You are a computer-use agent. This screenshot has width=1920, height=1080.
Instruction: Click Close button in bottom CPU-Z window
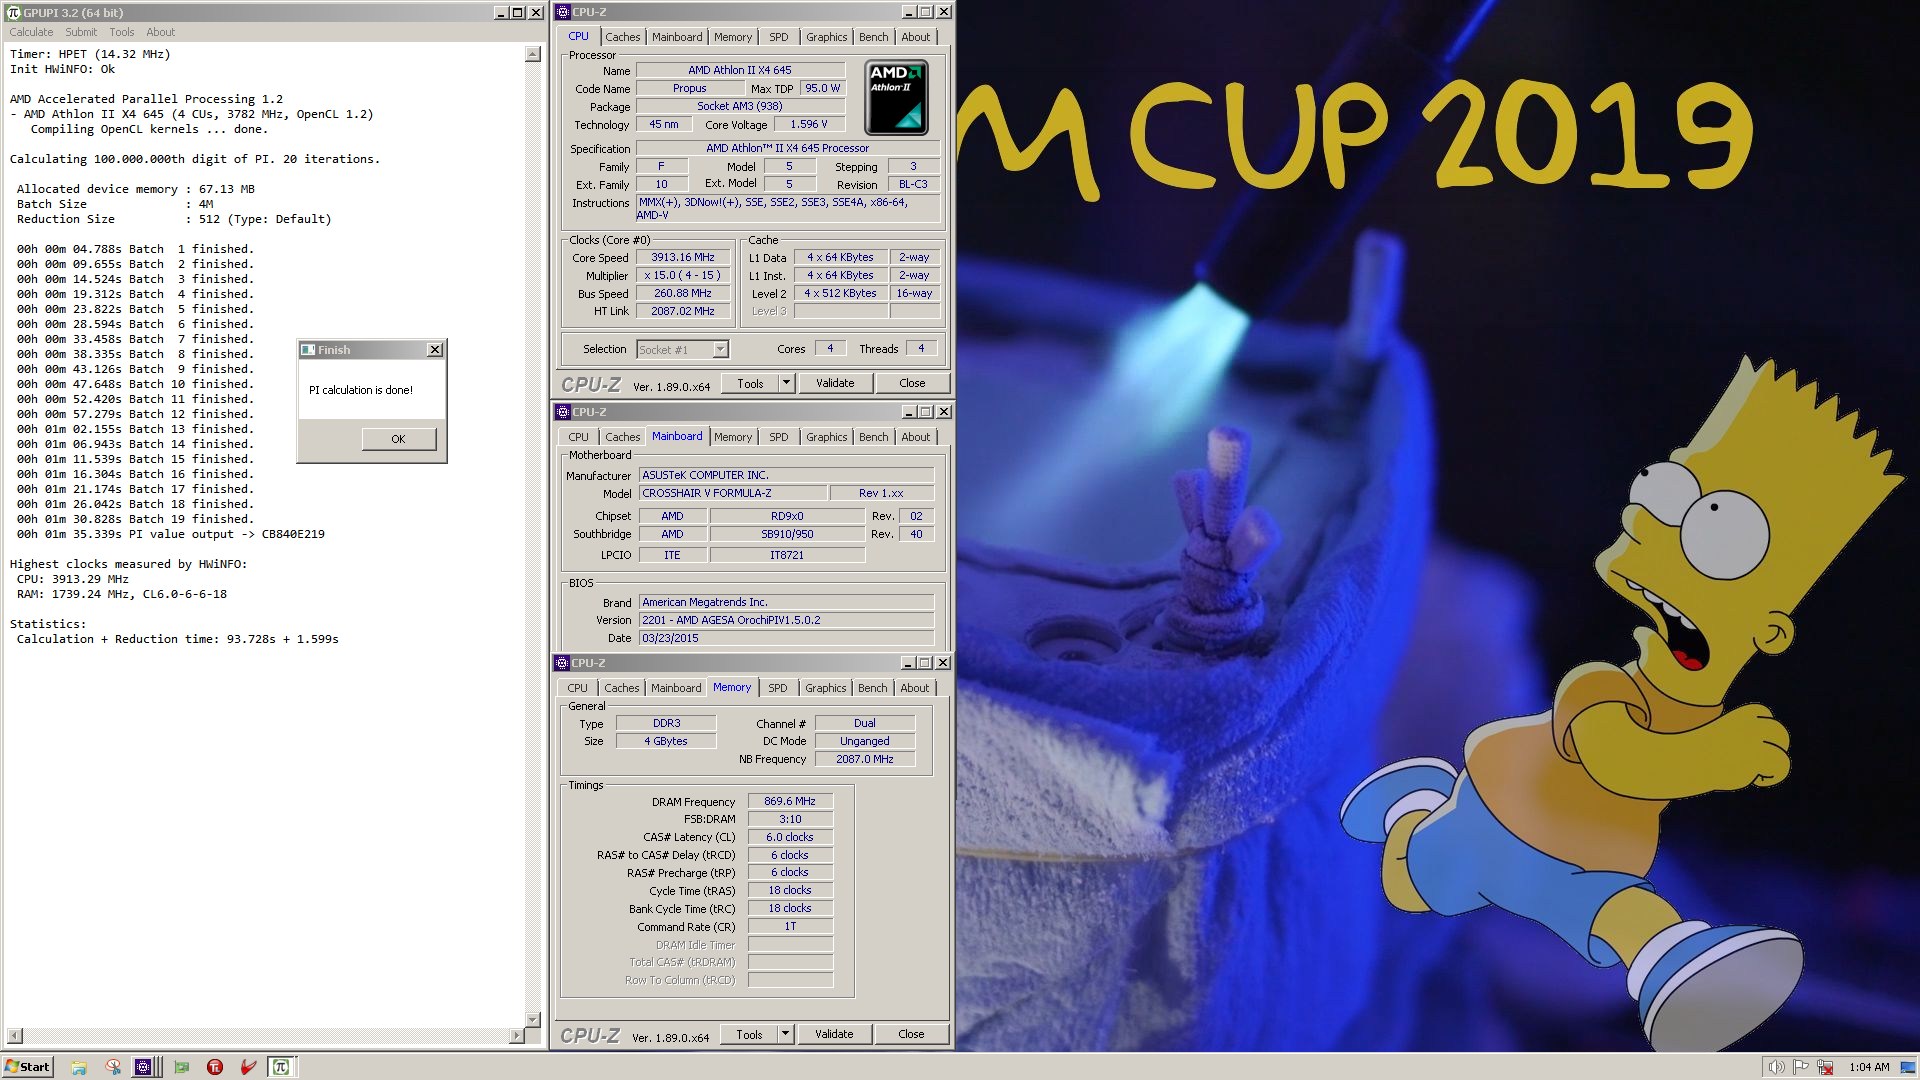tap(911, 1034)
